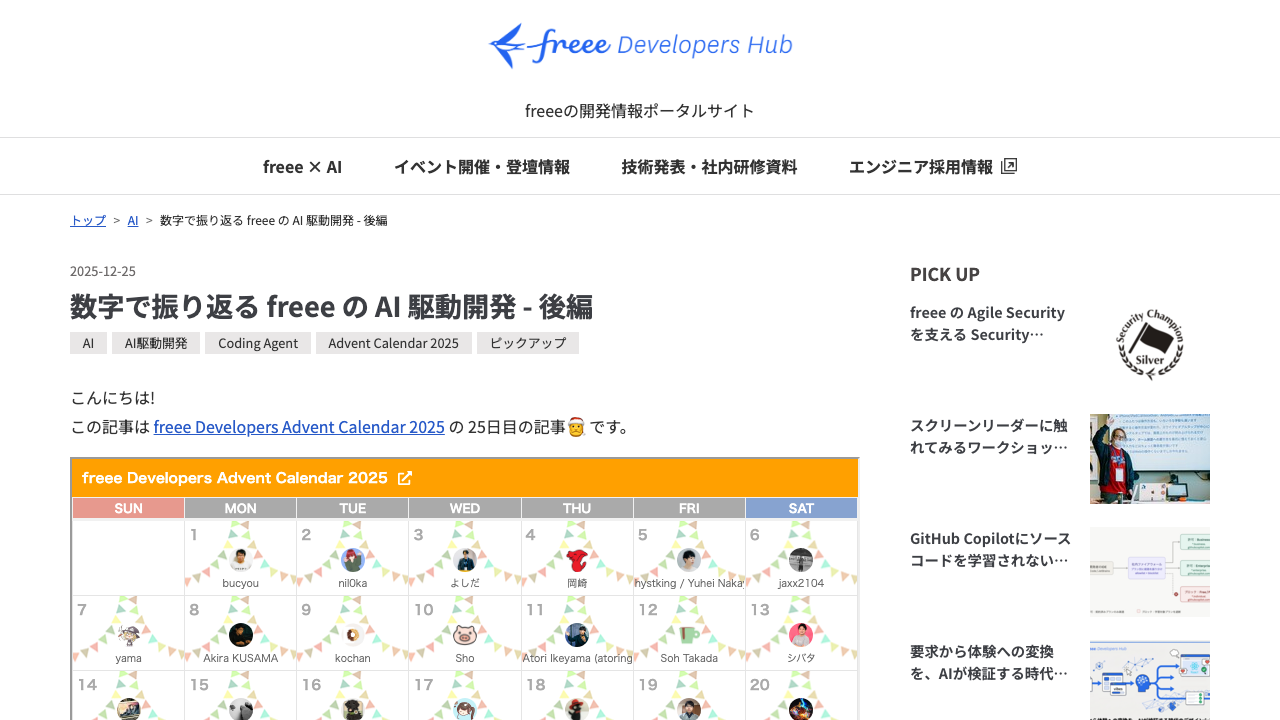This screenshot has width=1280, height=720.
Task: Click Sho pig avatar on day 10
Action: tap(464, 635)
